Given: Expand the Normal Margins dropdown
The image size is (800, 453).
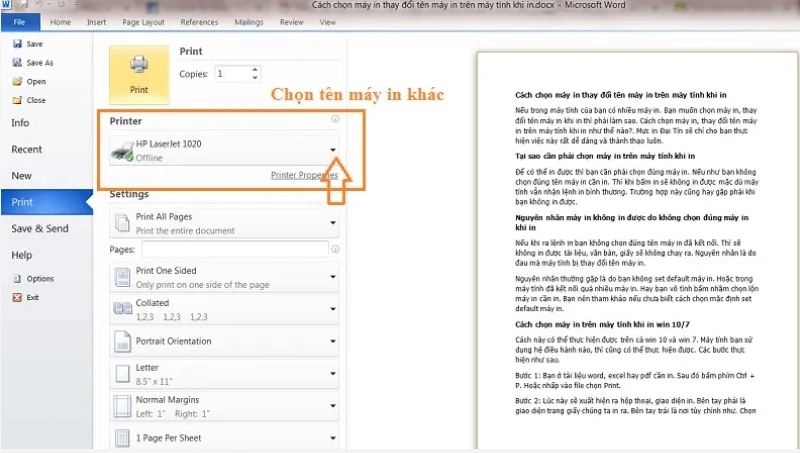Looking at the screenshot, I should [333, 406].
